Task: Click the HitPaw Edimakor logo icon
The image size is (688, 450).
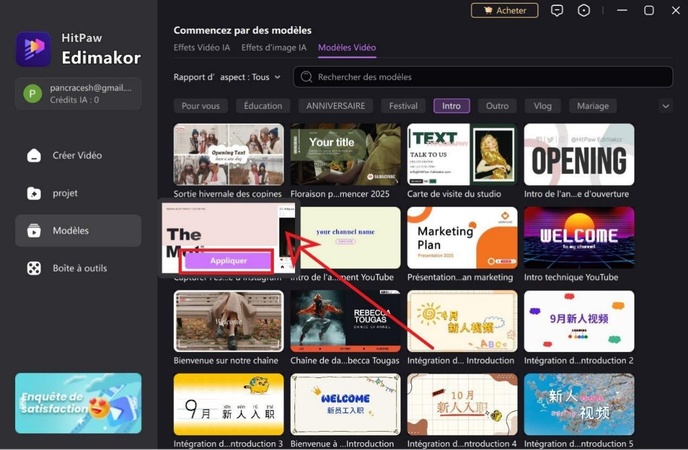Action: (x=33, y=49)
